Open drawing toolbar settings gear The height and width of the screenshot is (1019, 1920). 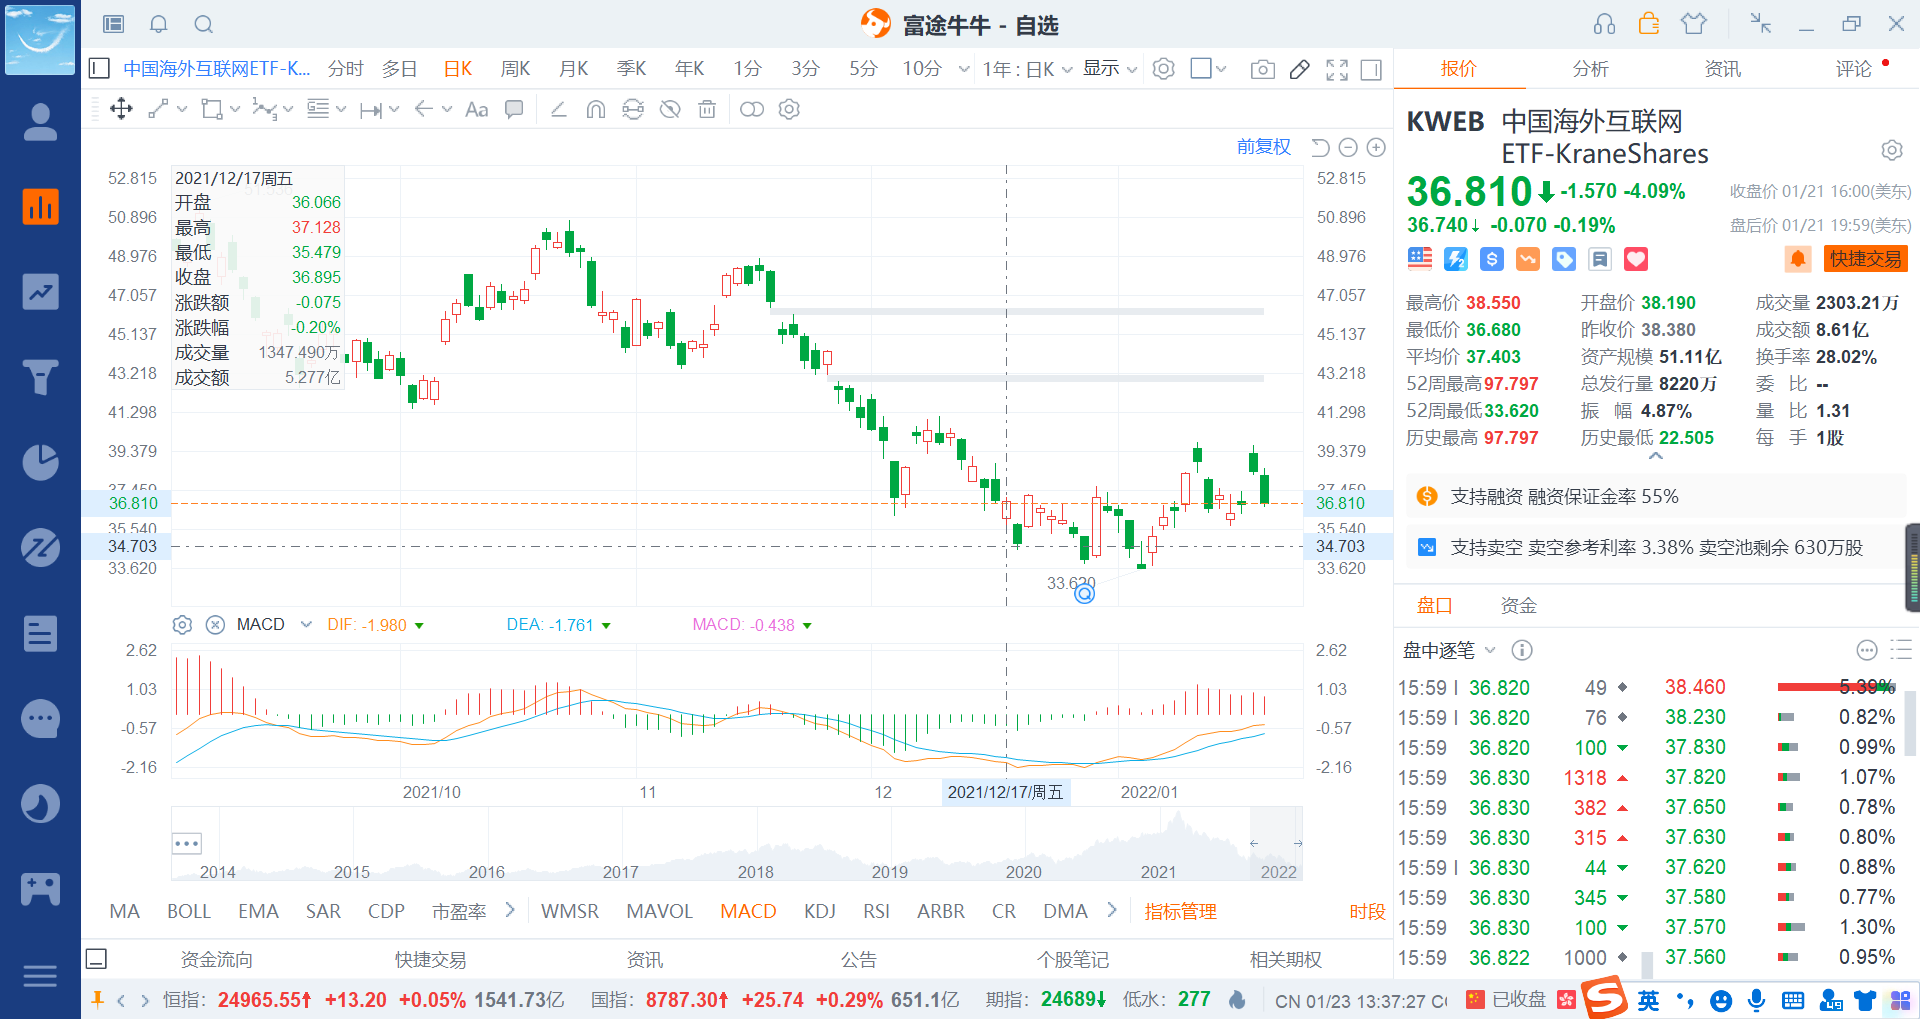click(x=789, y=109)
